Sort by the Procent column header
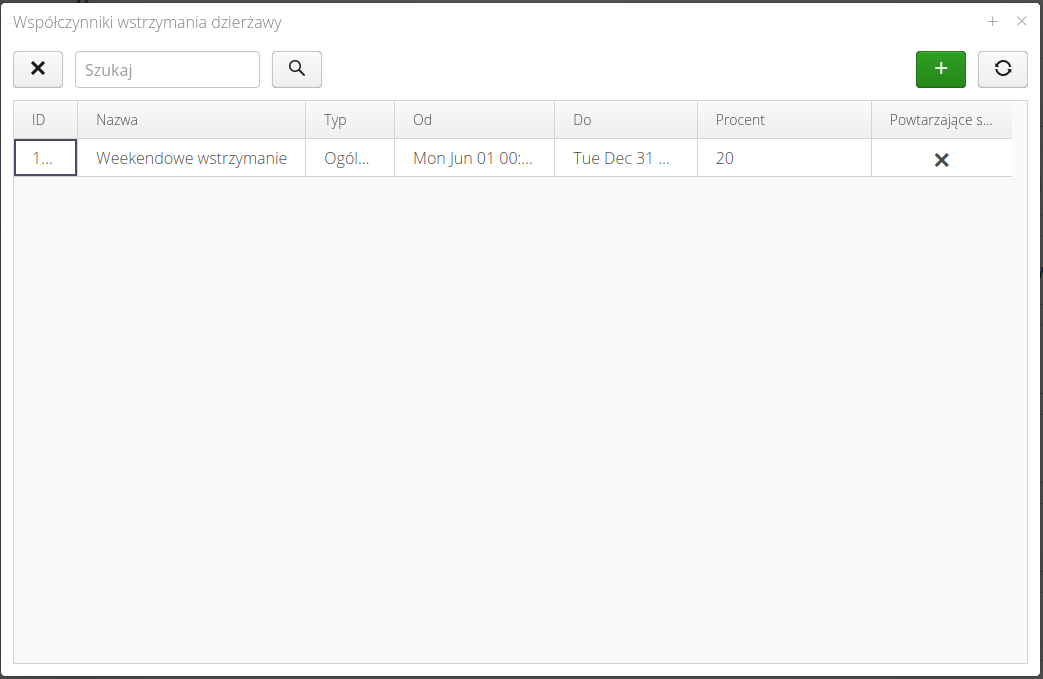Image resolution: width=1043 pixels, height=679 pixels. (783, 120)
